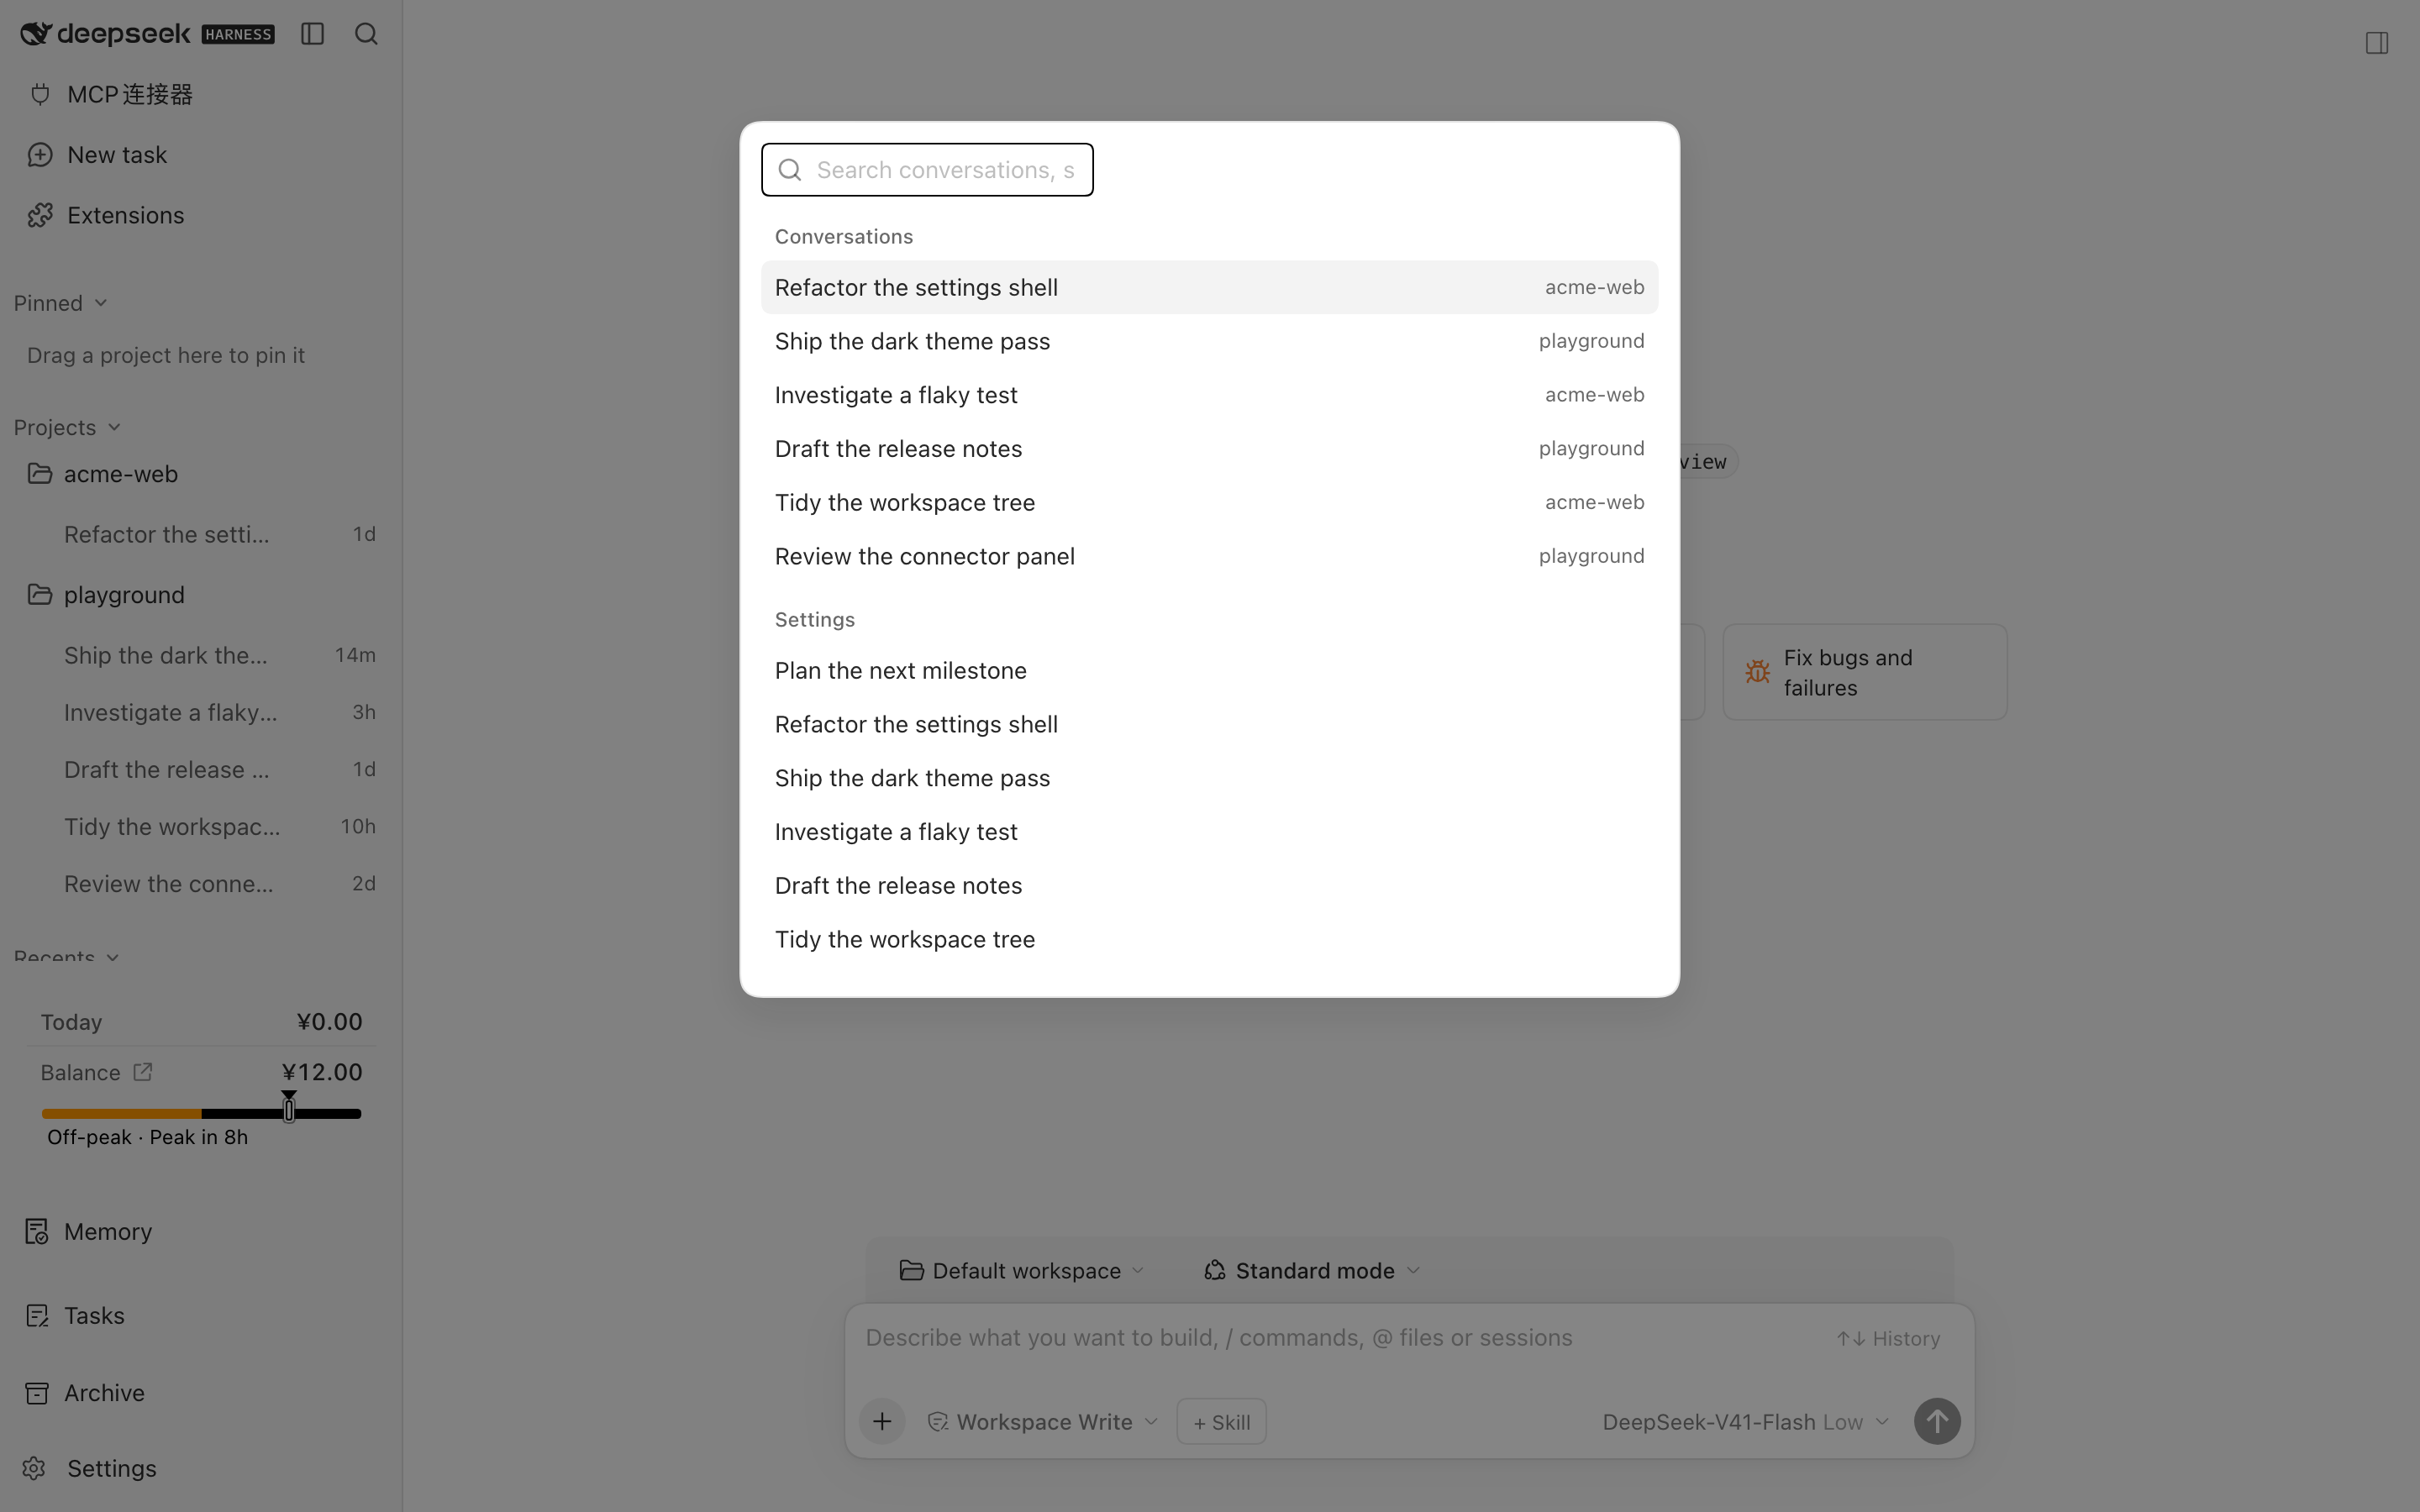Click magnifier icon inside search field
2420x1512 pixels.
pyautogui.click(x=790, y=170)
